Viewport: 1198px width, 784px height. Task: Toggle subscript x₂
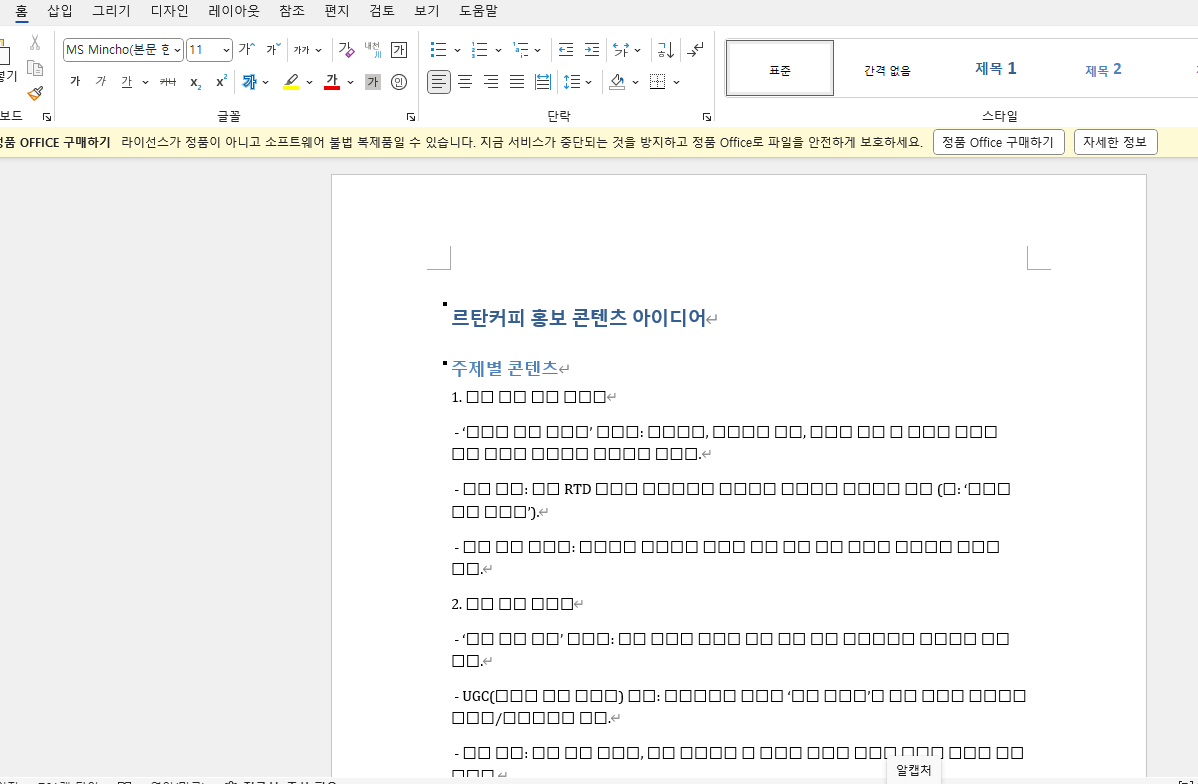[196, 82]
